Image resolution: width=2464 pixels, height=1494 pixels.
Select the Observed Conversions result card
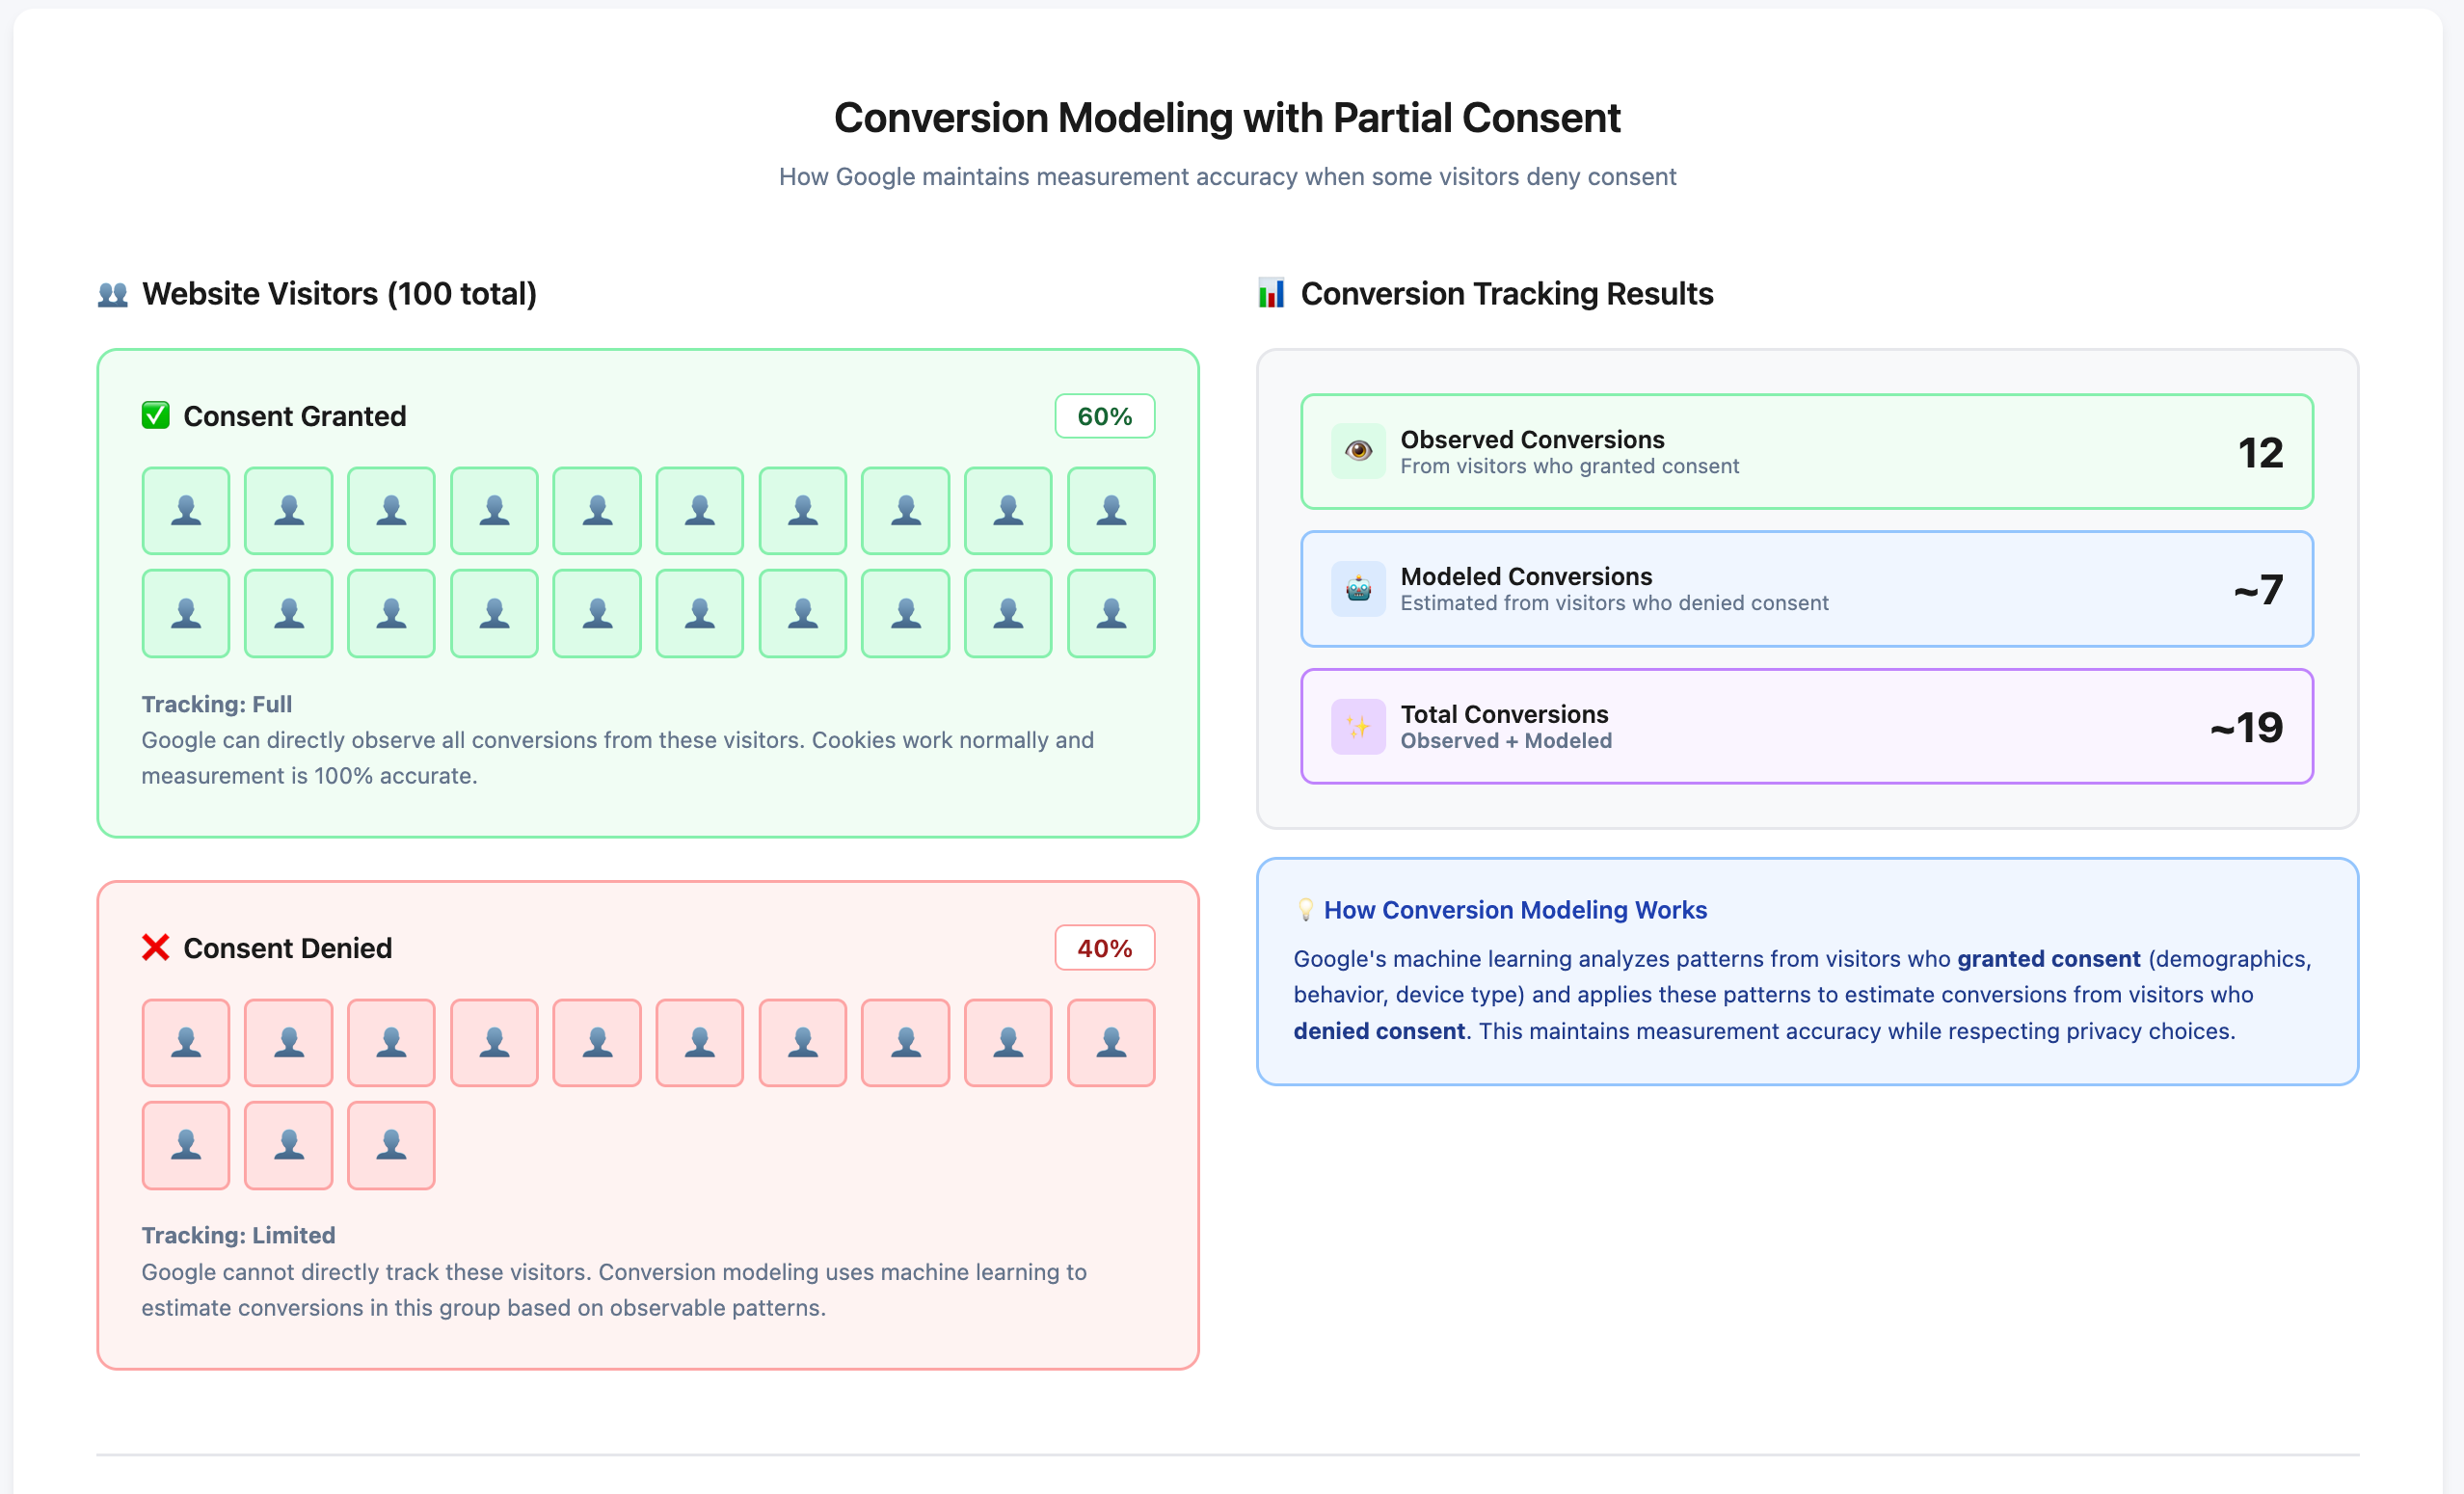[x=1806, y=452]
